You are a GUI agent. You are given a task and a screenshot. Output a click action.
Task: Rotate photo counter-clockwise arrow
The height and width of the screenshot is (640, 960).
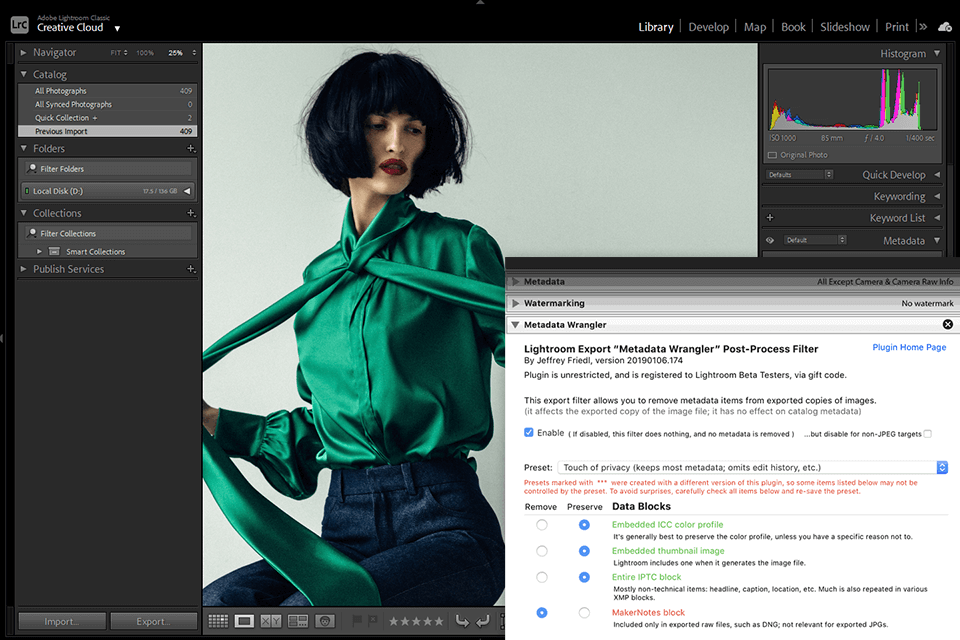462,621
